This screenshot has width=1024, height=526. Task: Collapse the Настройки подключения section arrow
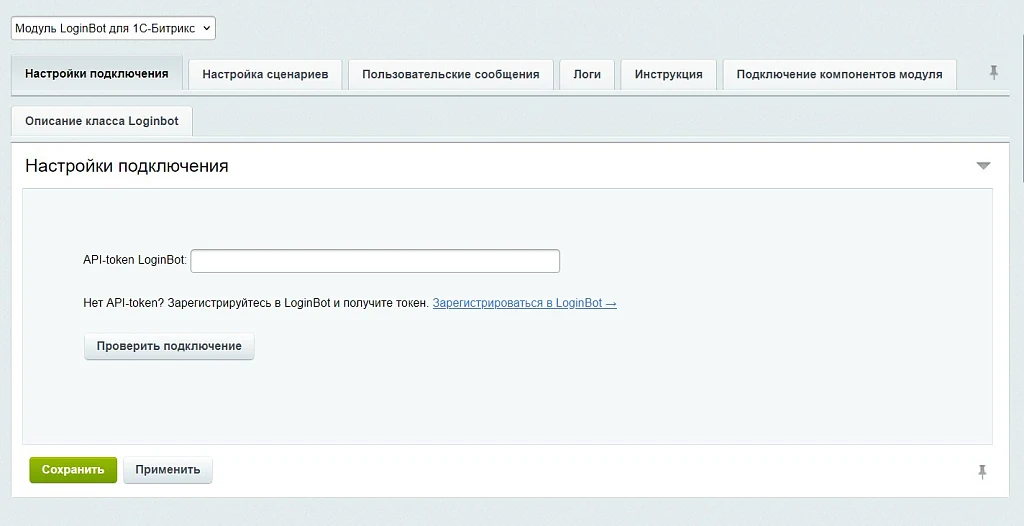pos(983,166)
